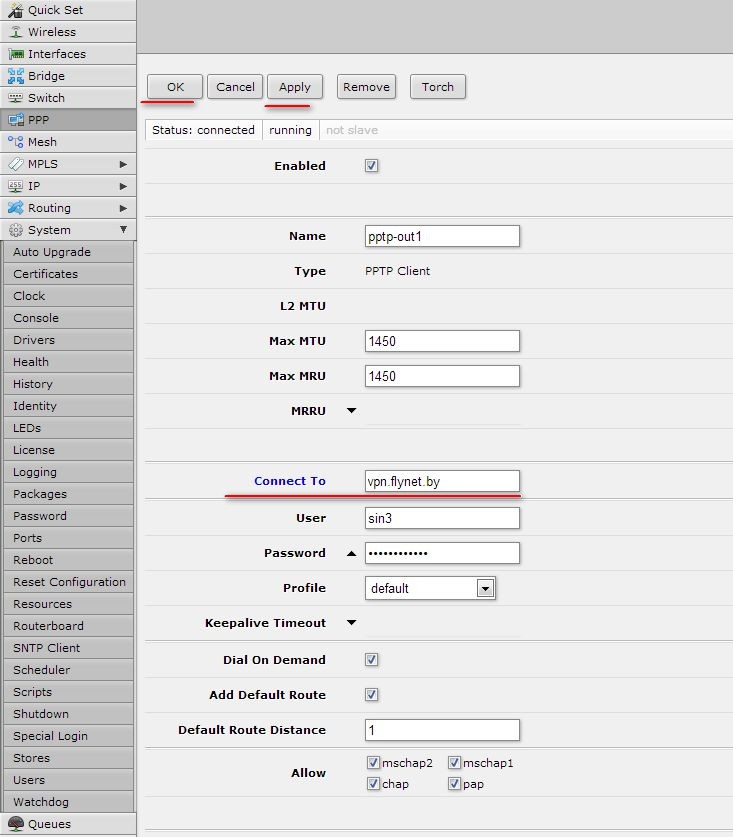This screenshot has height=837, width=733.
Task: Click the PPP icon
Action: [16, 120]
